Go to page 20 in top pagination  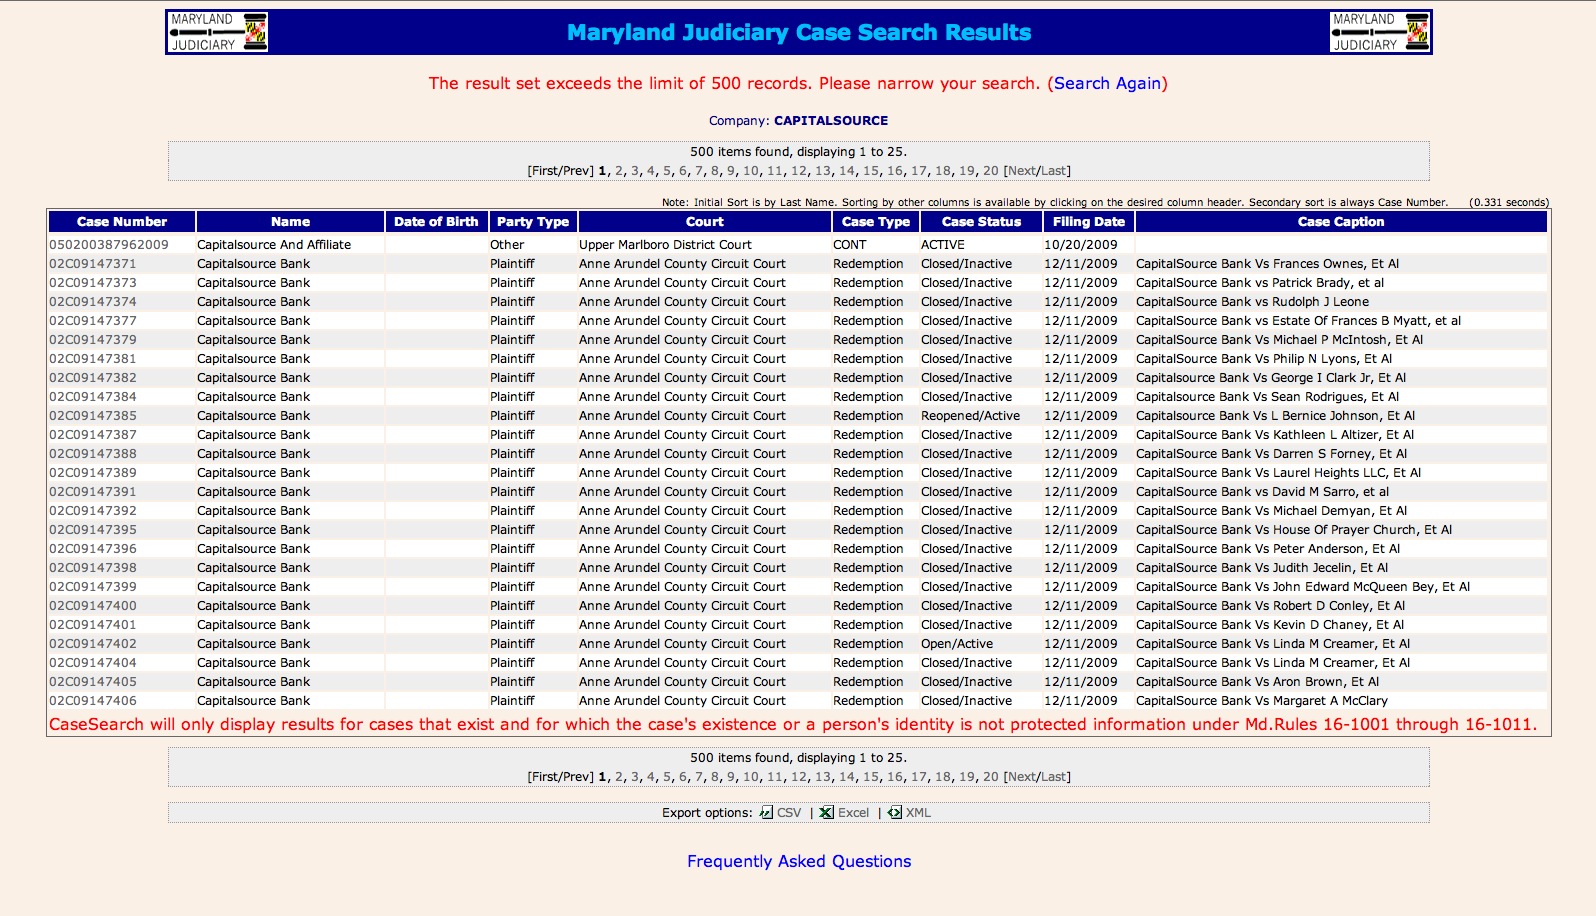pos(991,171)
